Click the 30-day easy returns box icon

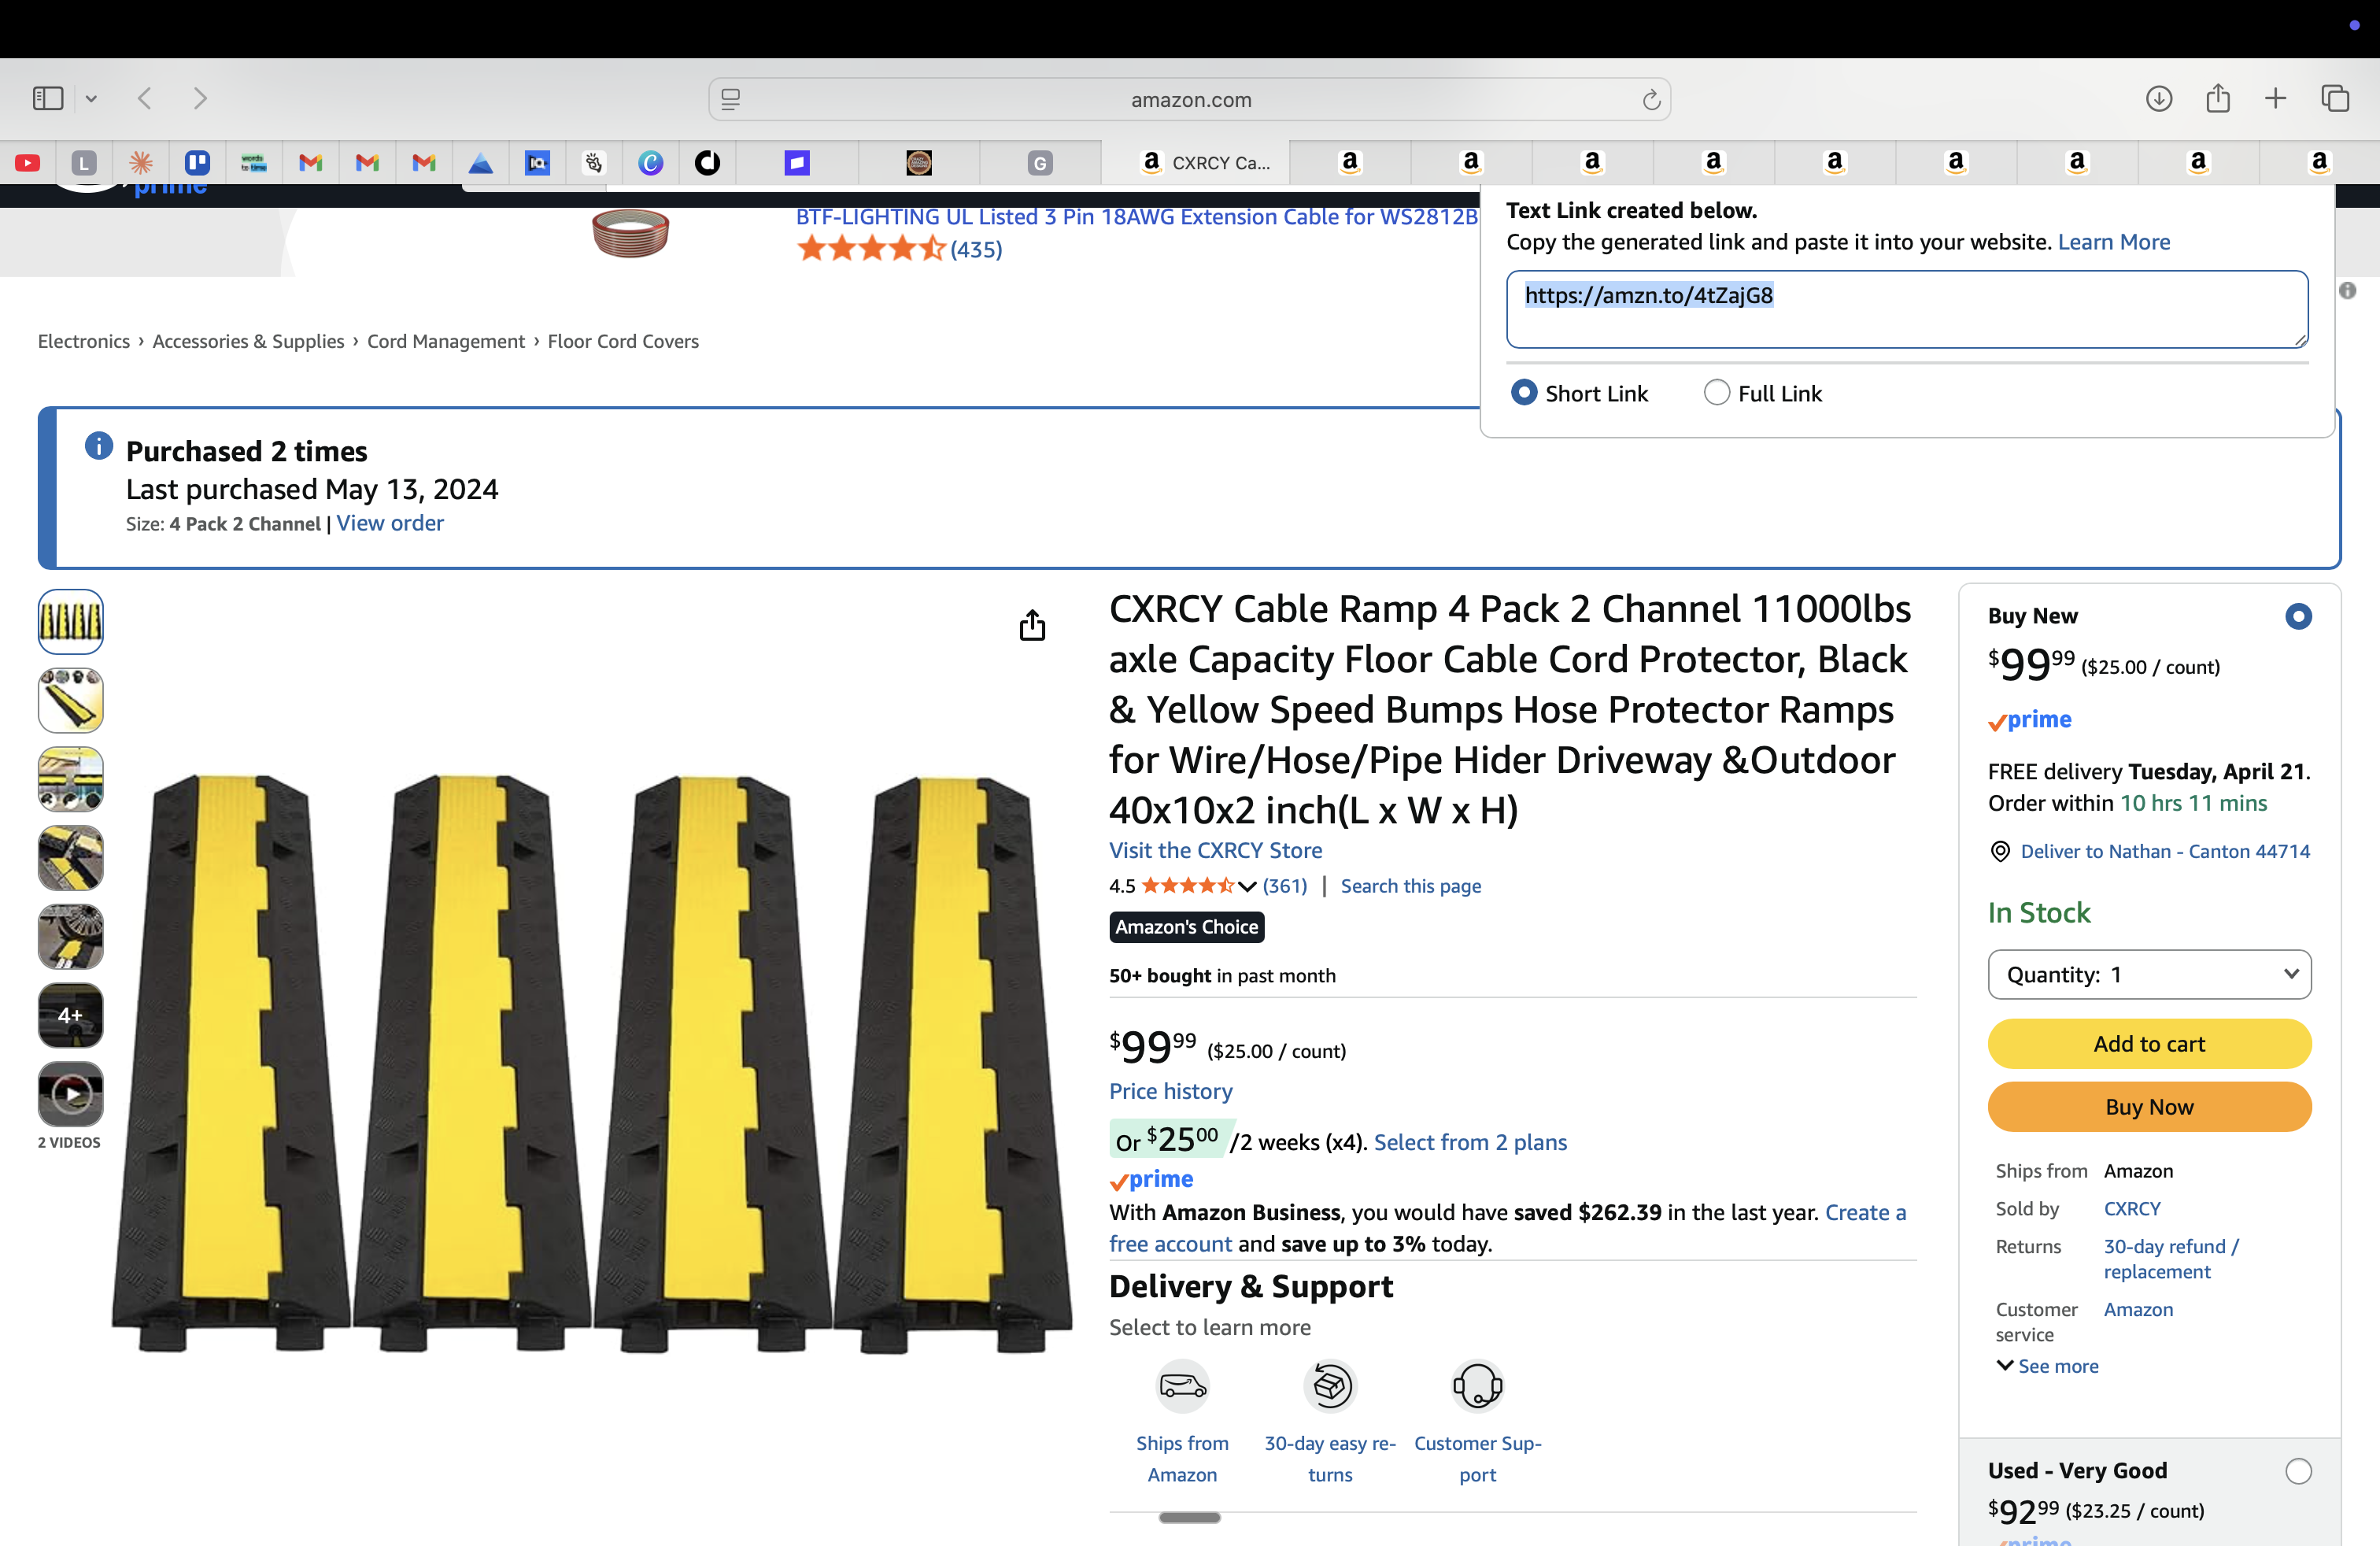click(1330, 1386)
